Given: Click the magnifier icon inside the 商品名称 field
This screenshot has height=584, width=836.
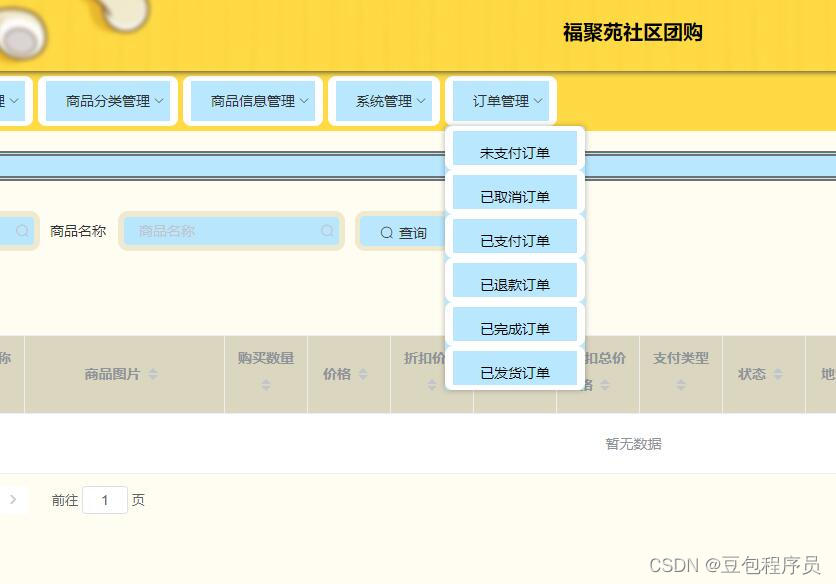Looking at the screenshot, I should pos(328,231).
